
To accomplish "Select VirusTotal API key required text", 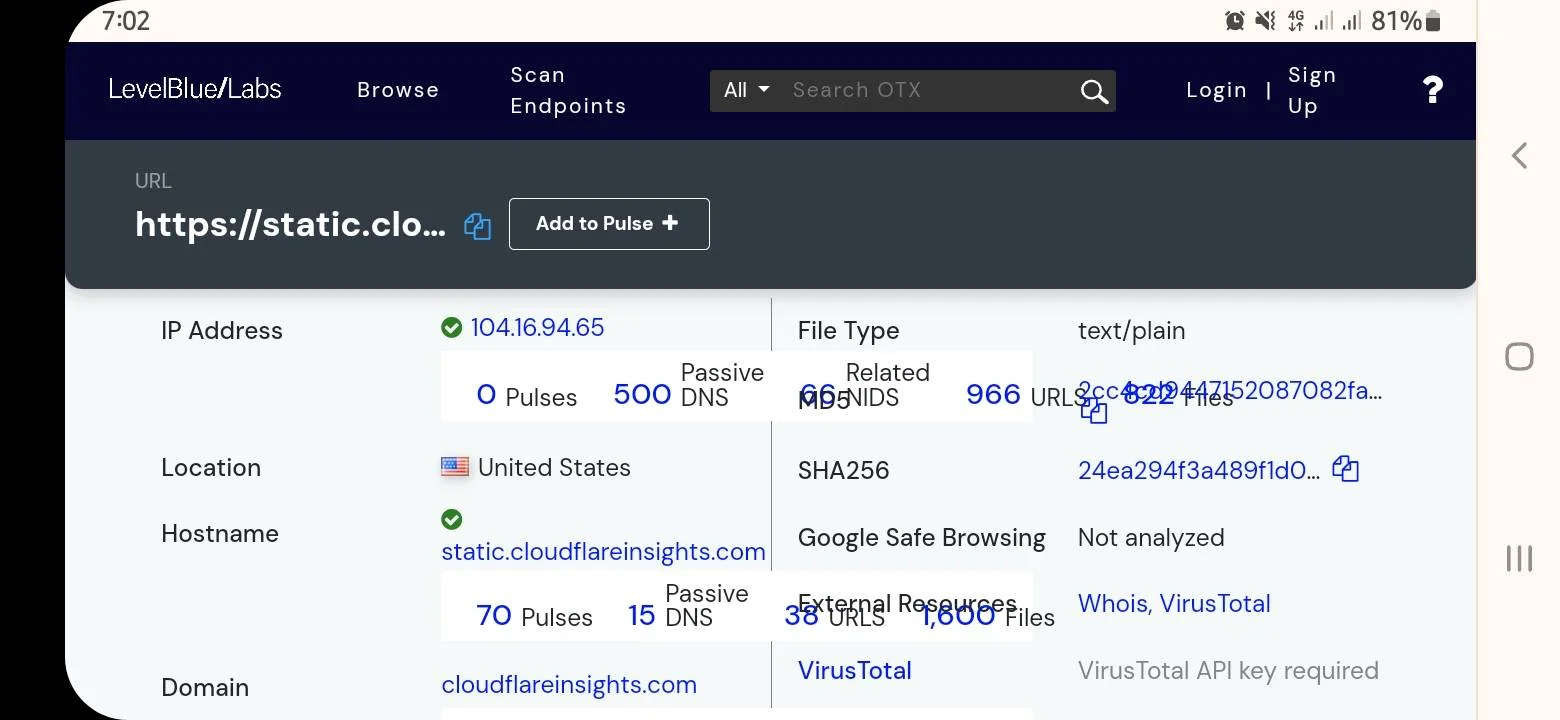I will (x=1228, y=670).
